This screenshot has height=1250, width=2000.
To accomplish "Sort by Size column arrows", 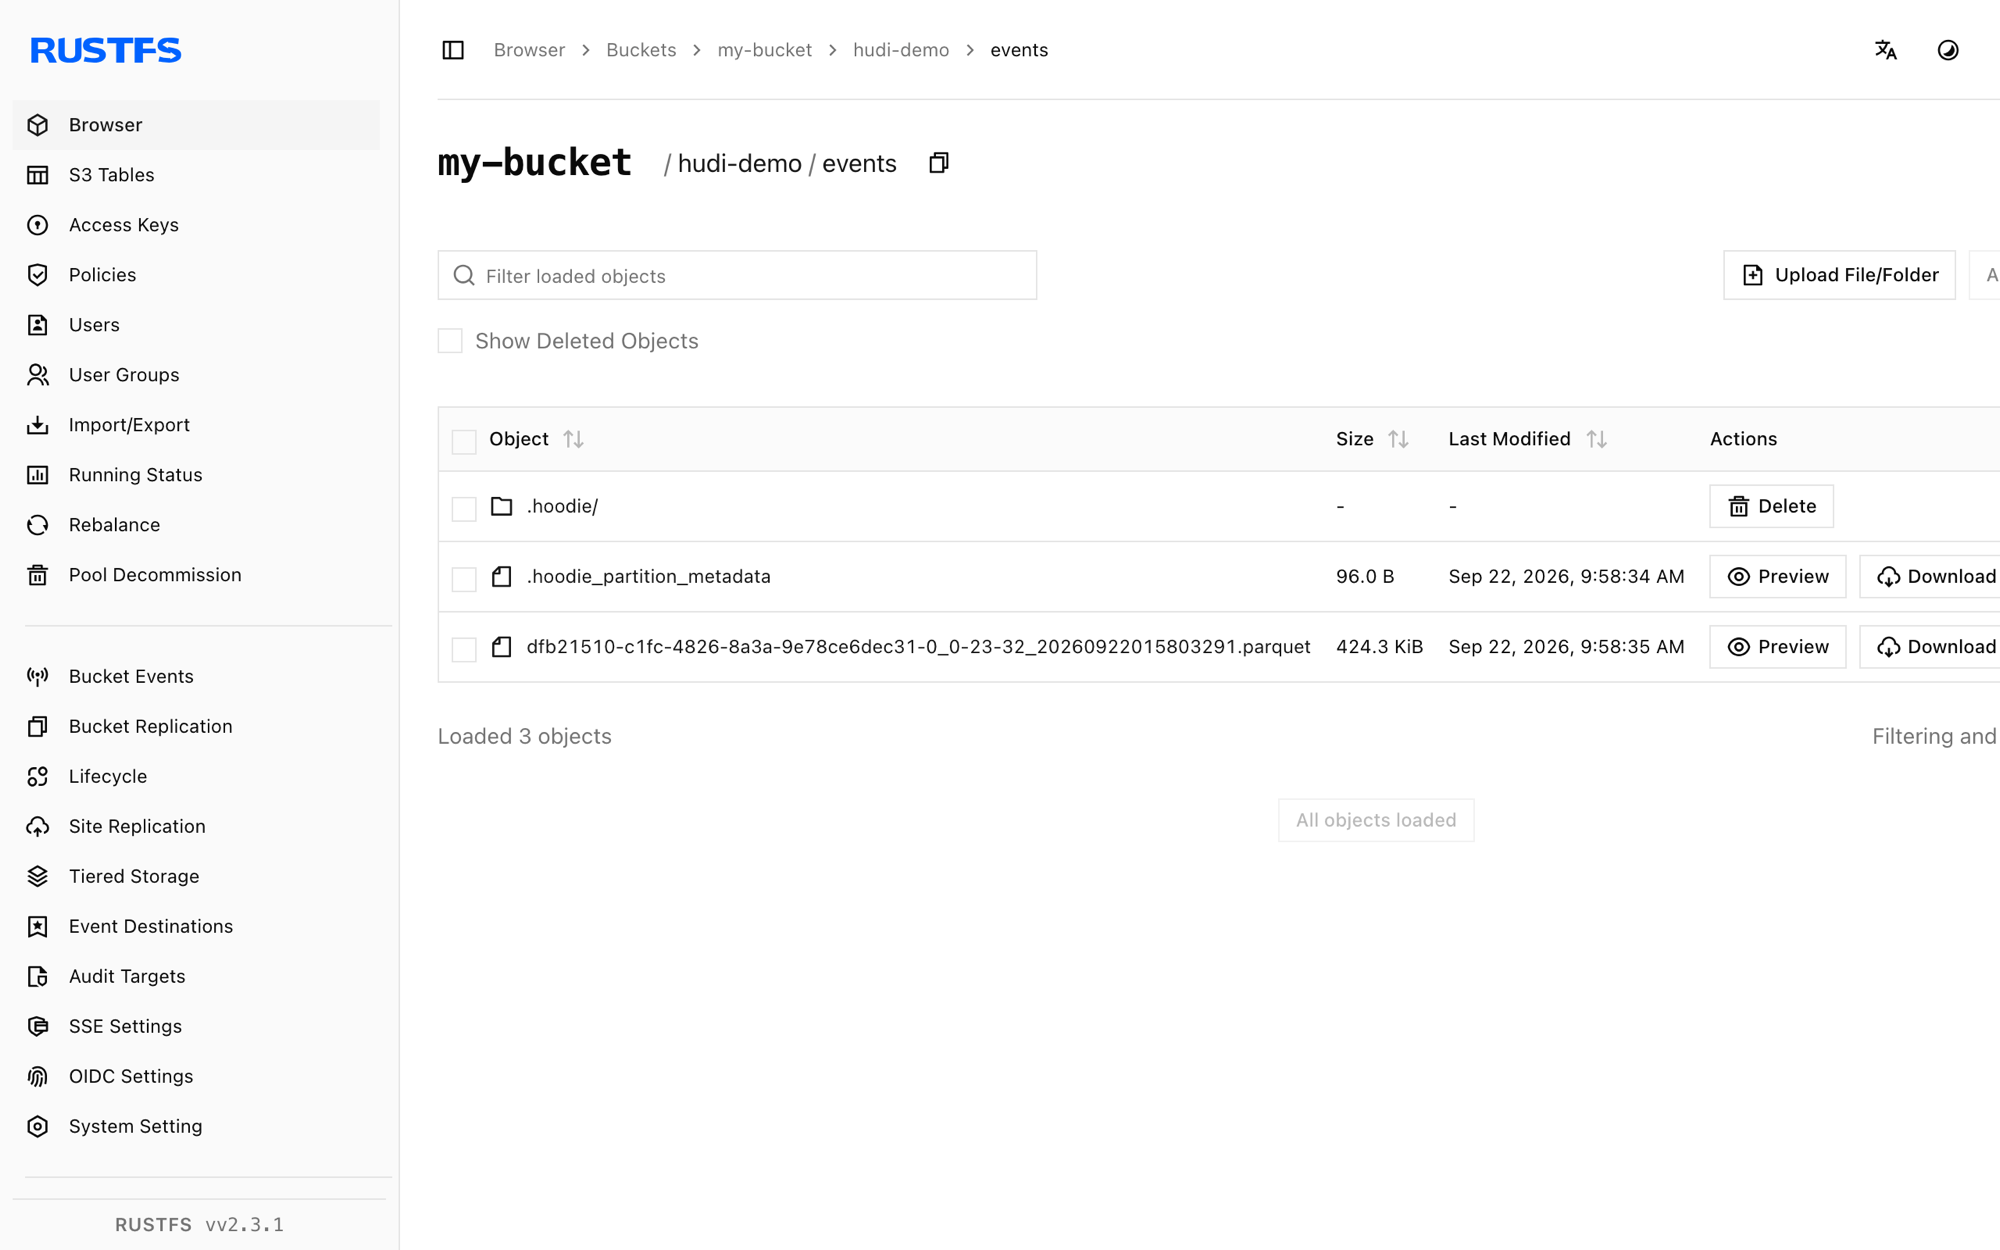I will (x=1398, y=439).
